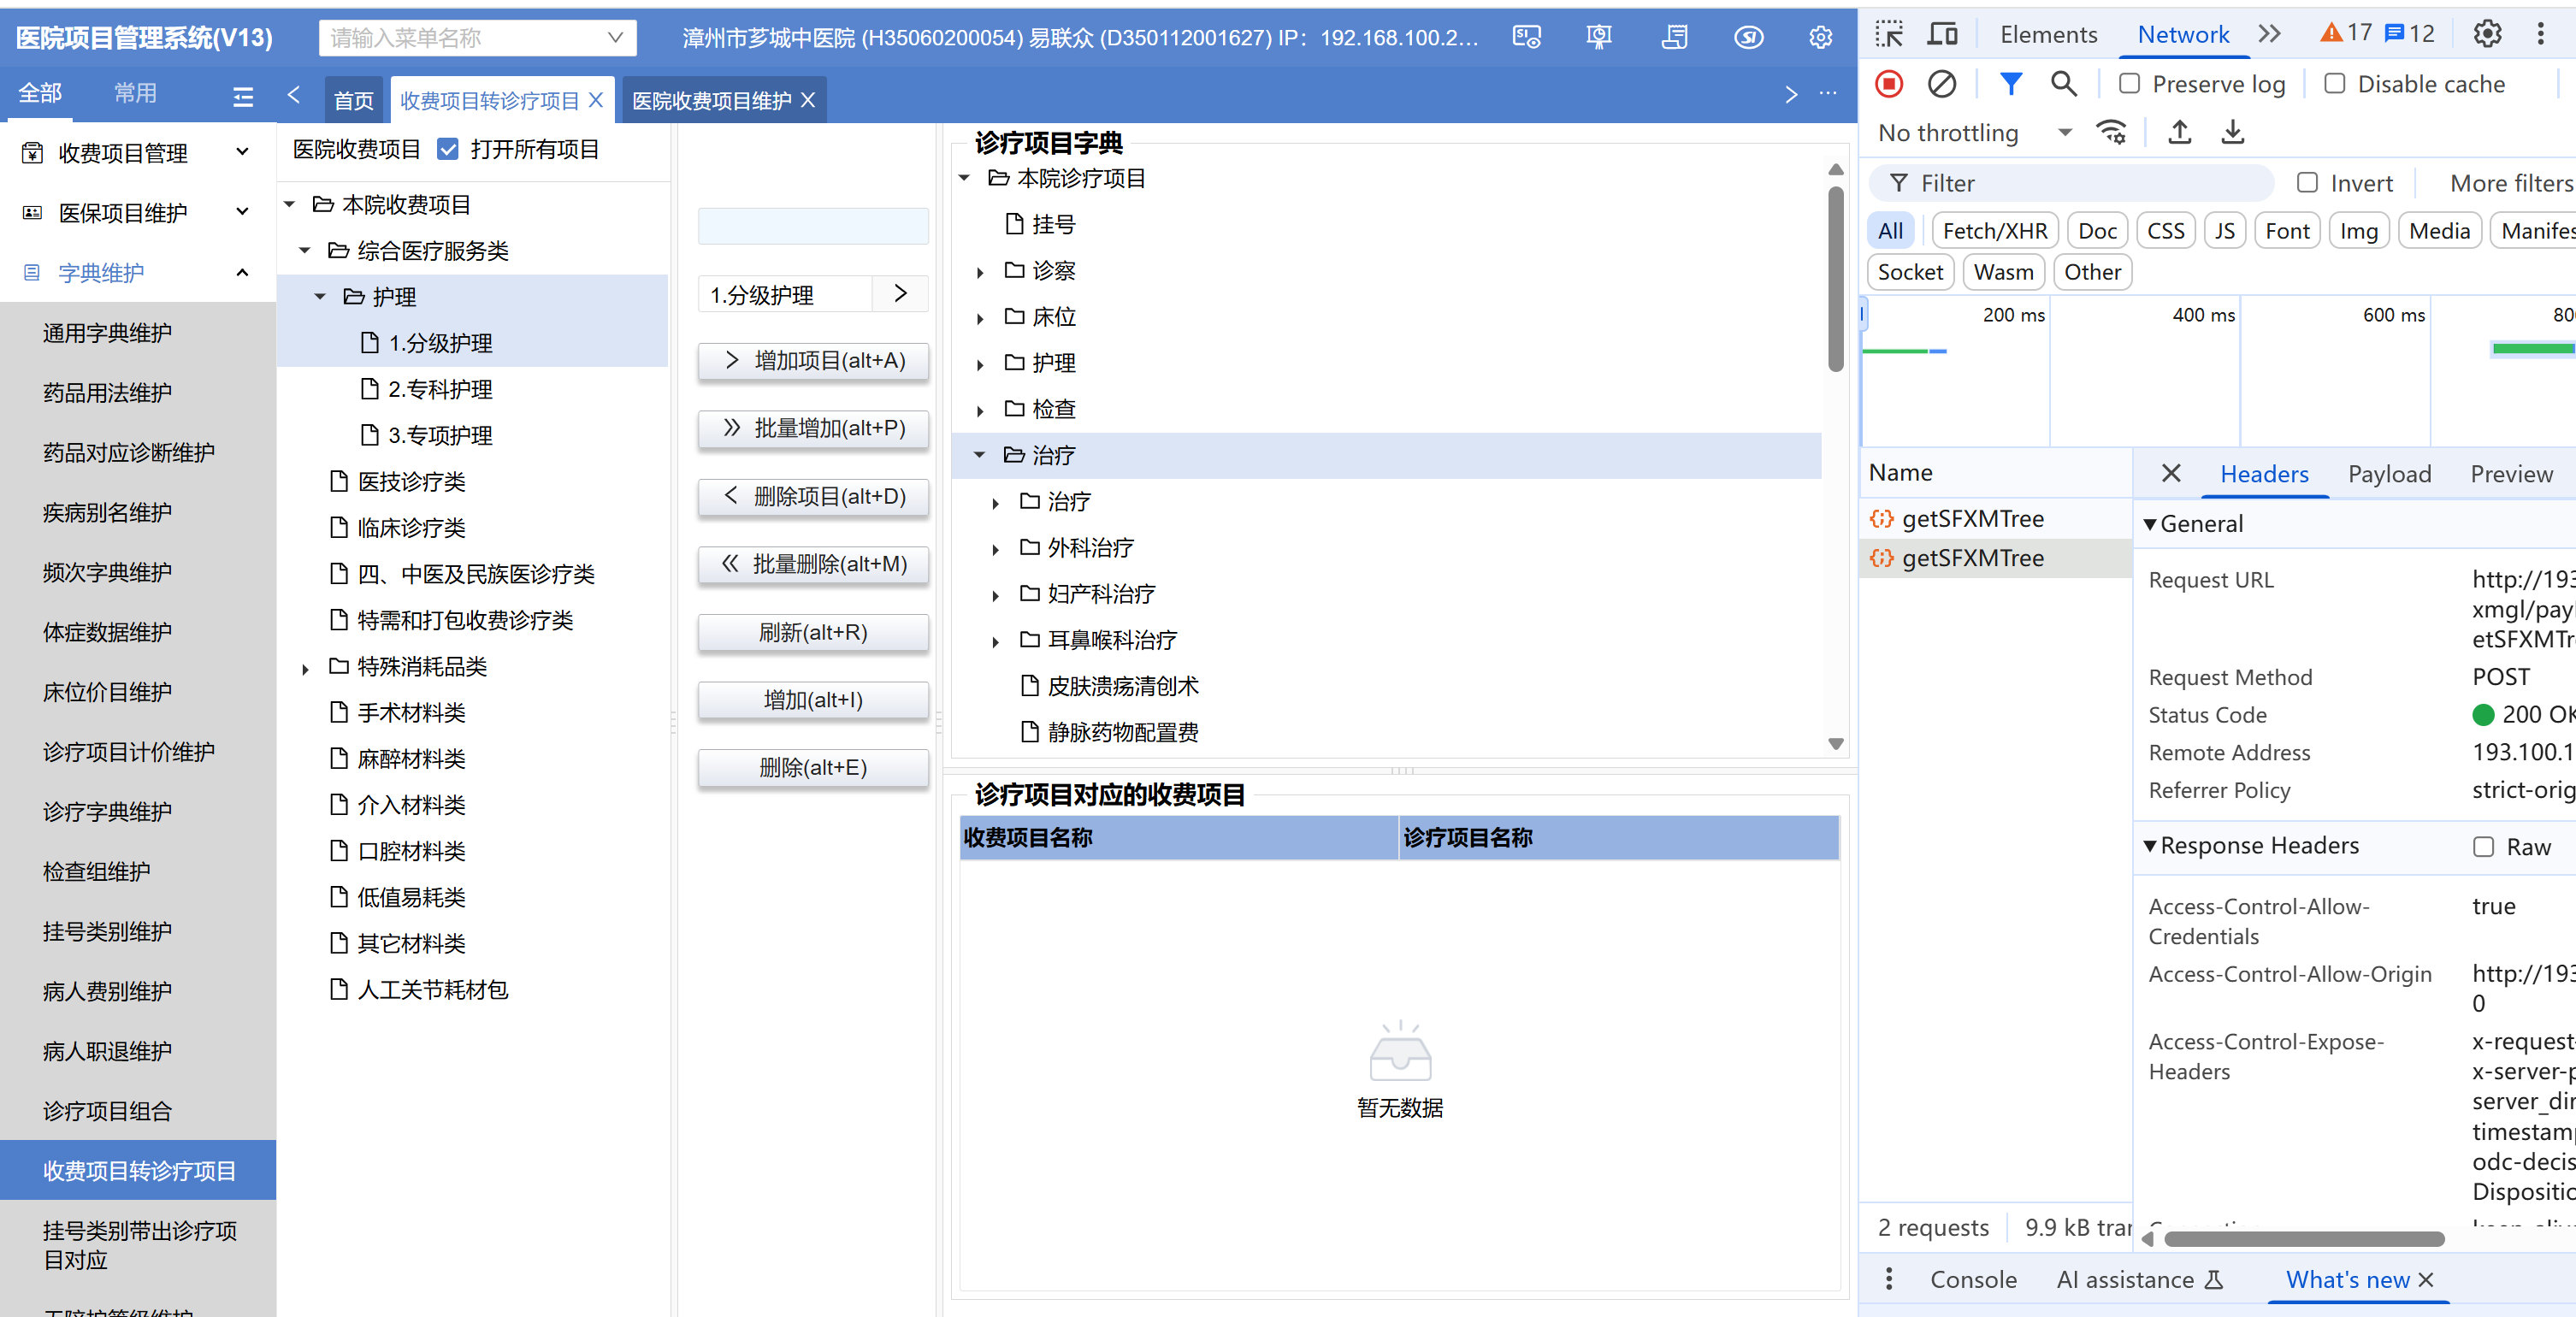Screen dimensions: 2576x1317
Task: Toggle the device toolbar icon
Action: pyautogui.click(x=1942, y=34)
